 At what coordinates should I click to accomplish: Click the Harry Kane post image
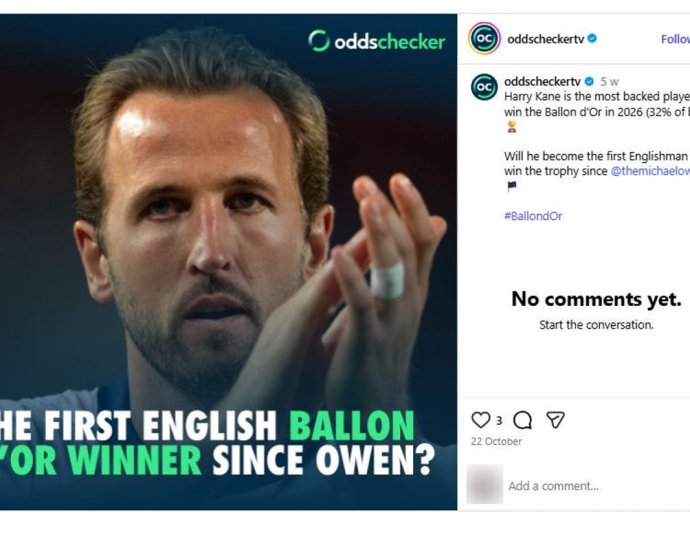(228, 262)
